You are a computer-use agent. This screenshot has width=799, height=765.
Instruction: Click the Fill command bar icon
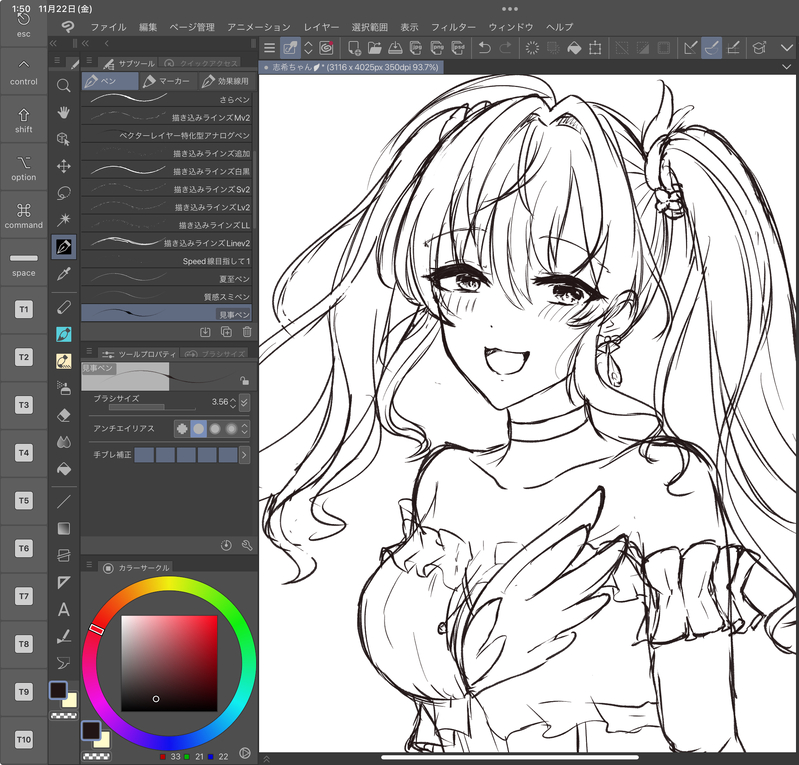[x=574, y=48]
